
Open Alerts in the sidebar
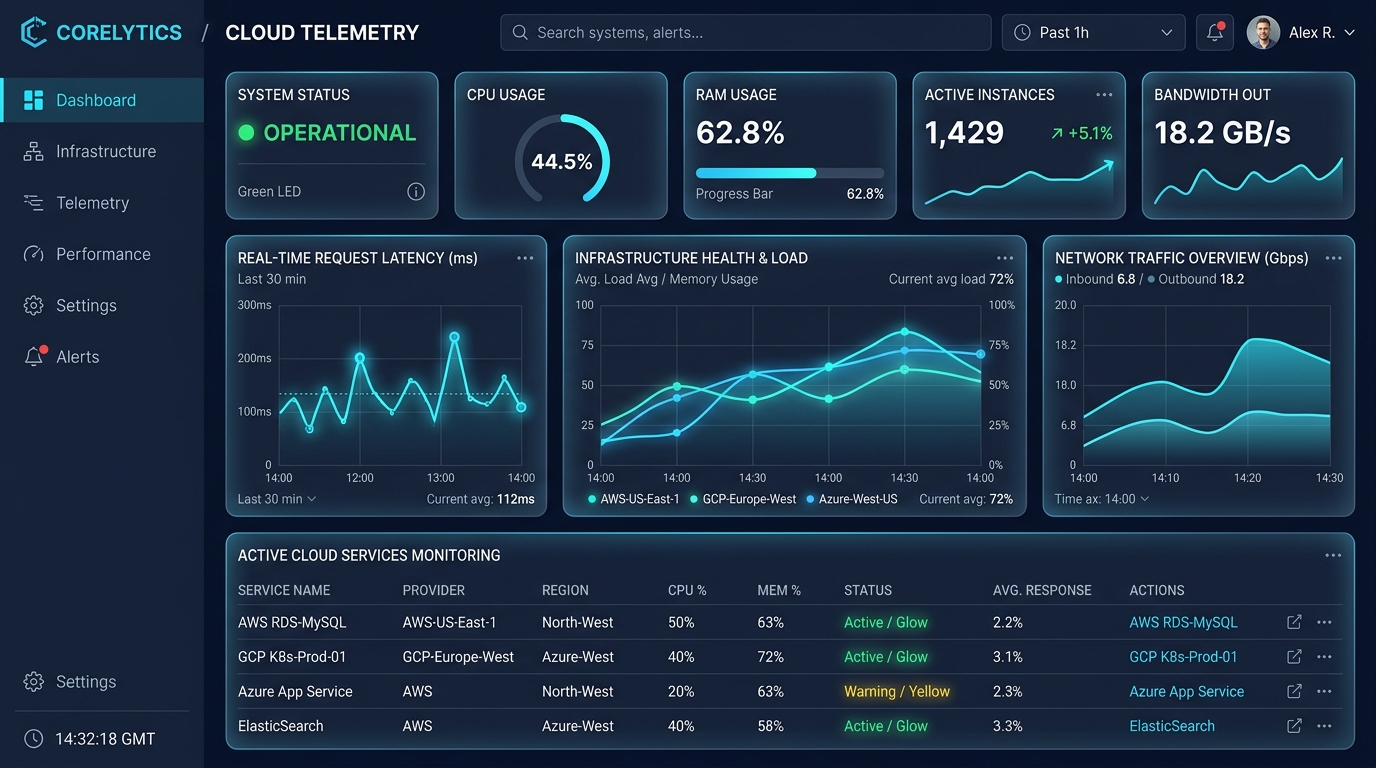[x=102, y=356]
